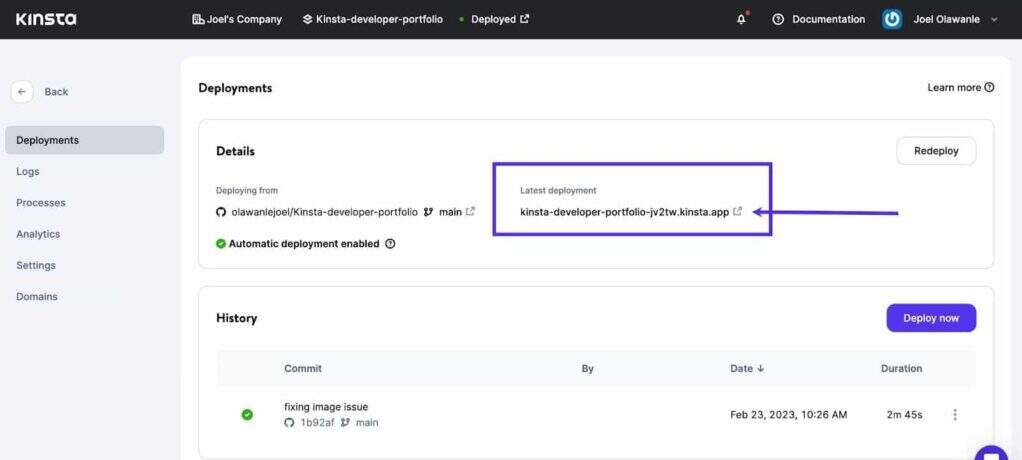Sort history by Date column
Viewport: 1022px width, 460px height.
(747, 368)
